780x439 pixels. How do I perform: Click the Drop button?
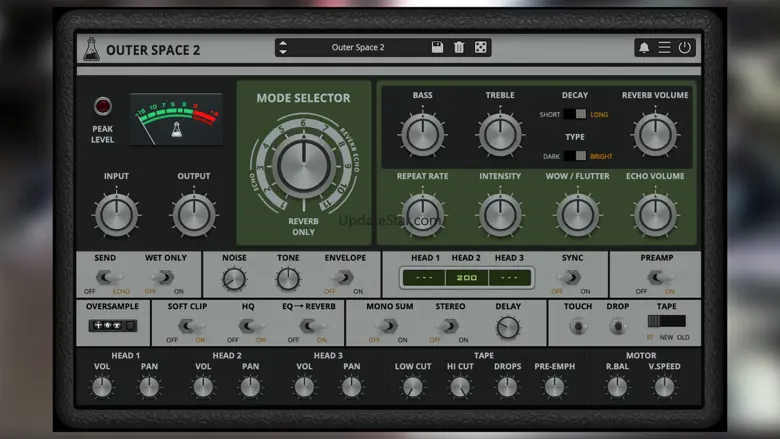point(618,327)
